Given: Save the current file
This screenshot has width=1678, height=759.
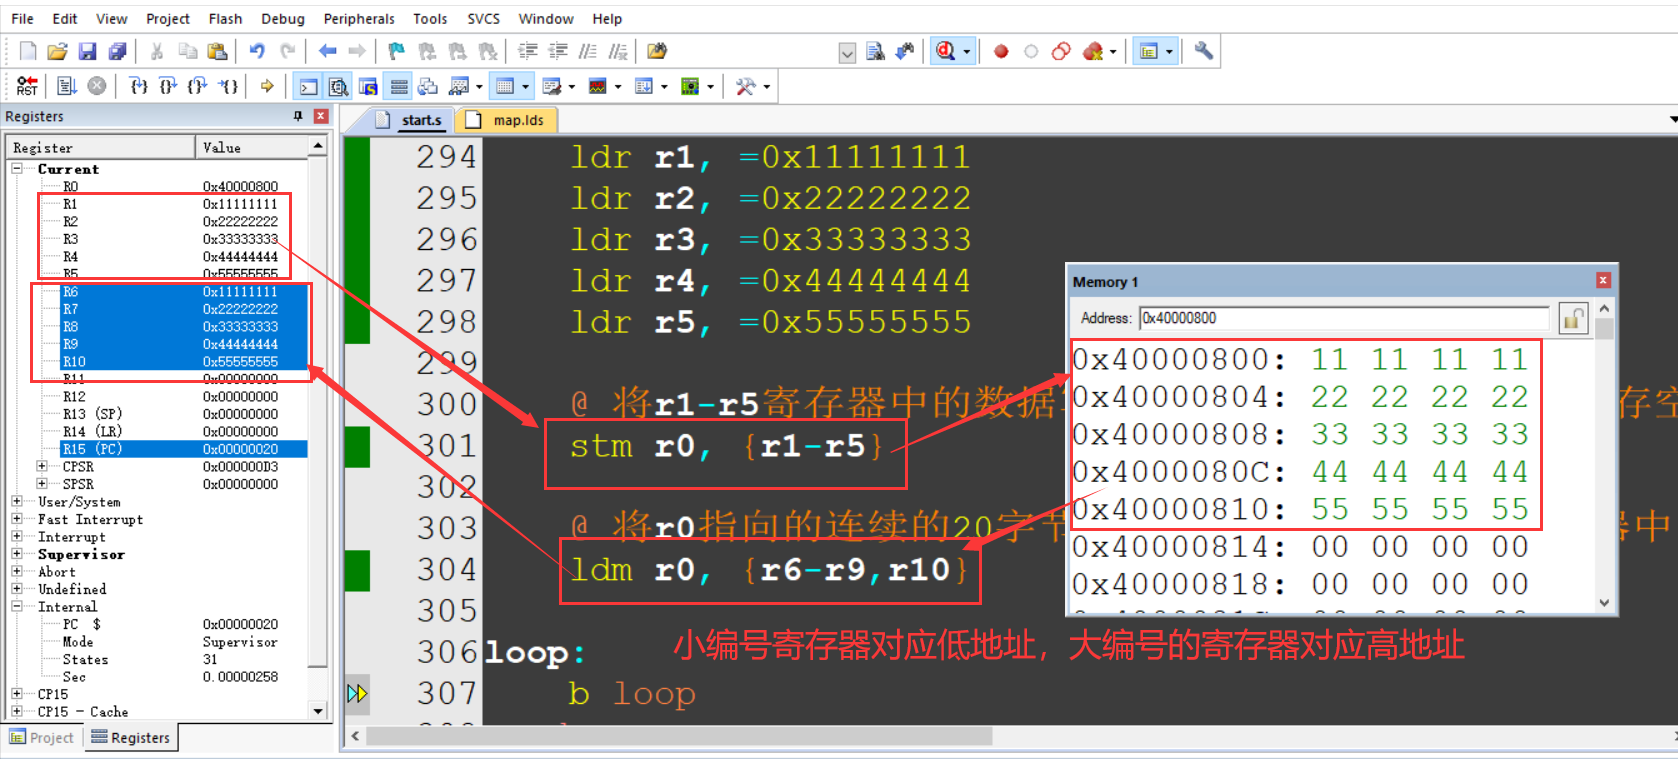Looking at the screenshot, I should tap(87, 51).
